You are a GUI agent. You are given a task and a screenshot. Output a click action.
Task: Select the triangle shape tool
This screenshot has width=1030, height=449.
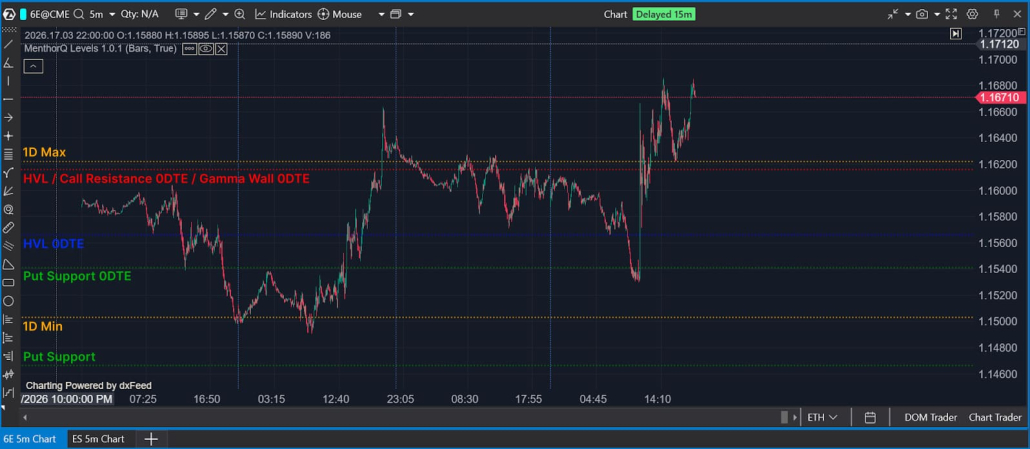coord(9,264)
